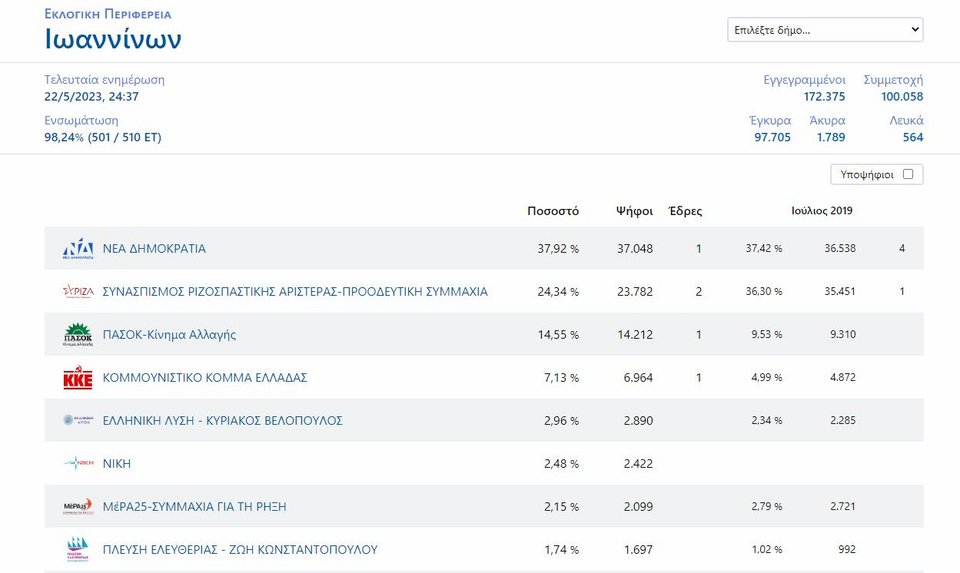
Task: Select the ΠΑΣΟΚ-Κίνημα Αλλαγής party name
Action: 169,335
